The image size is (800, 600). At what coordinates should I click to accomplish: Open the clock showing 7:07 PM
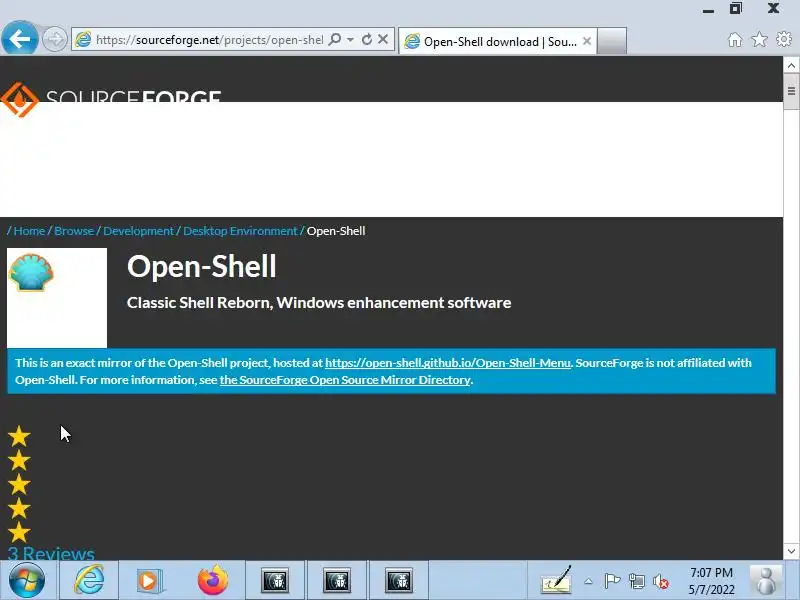[x=711, y=581]
